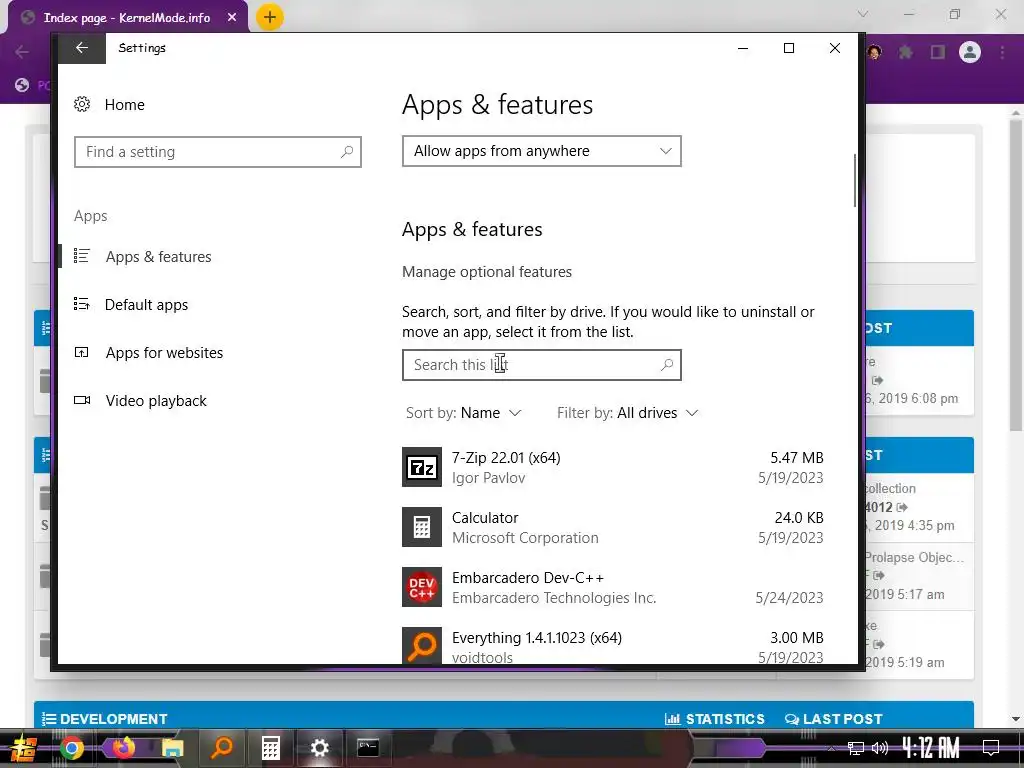
Task: Go back using the Settings back arrow
Action: point(82,48)
